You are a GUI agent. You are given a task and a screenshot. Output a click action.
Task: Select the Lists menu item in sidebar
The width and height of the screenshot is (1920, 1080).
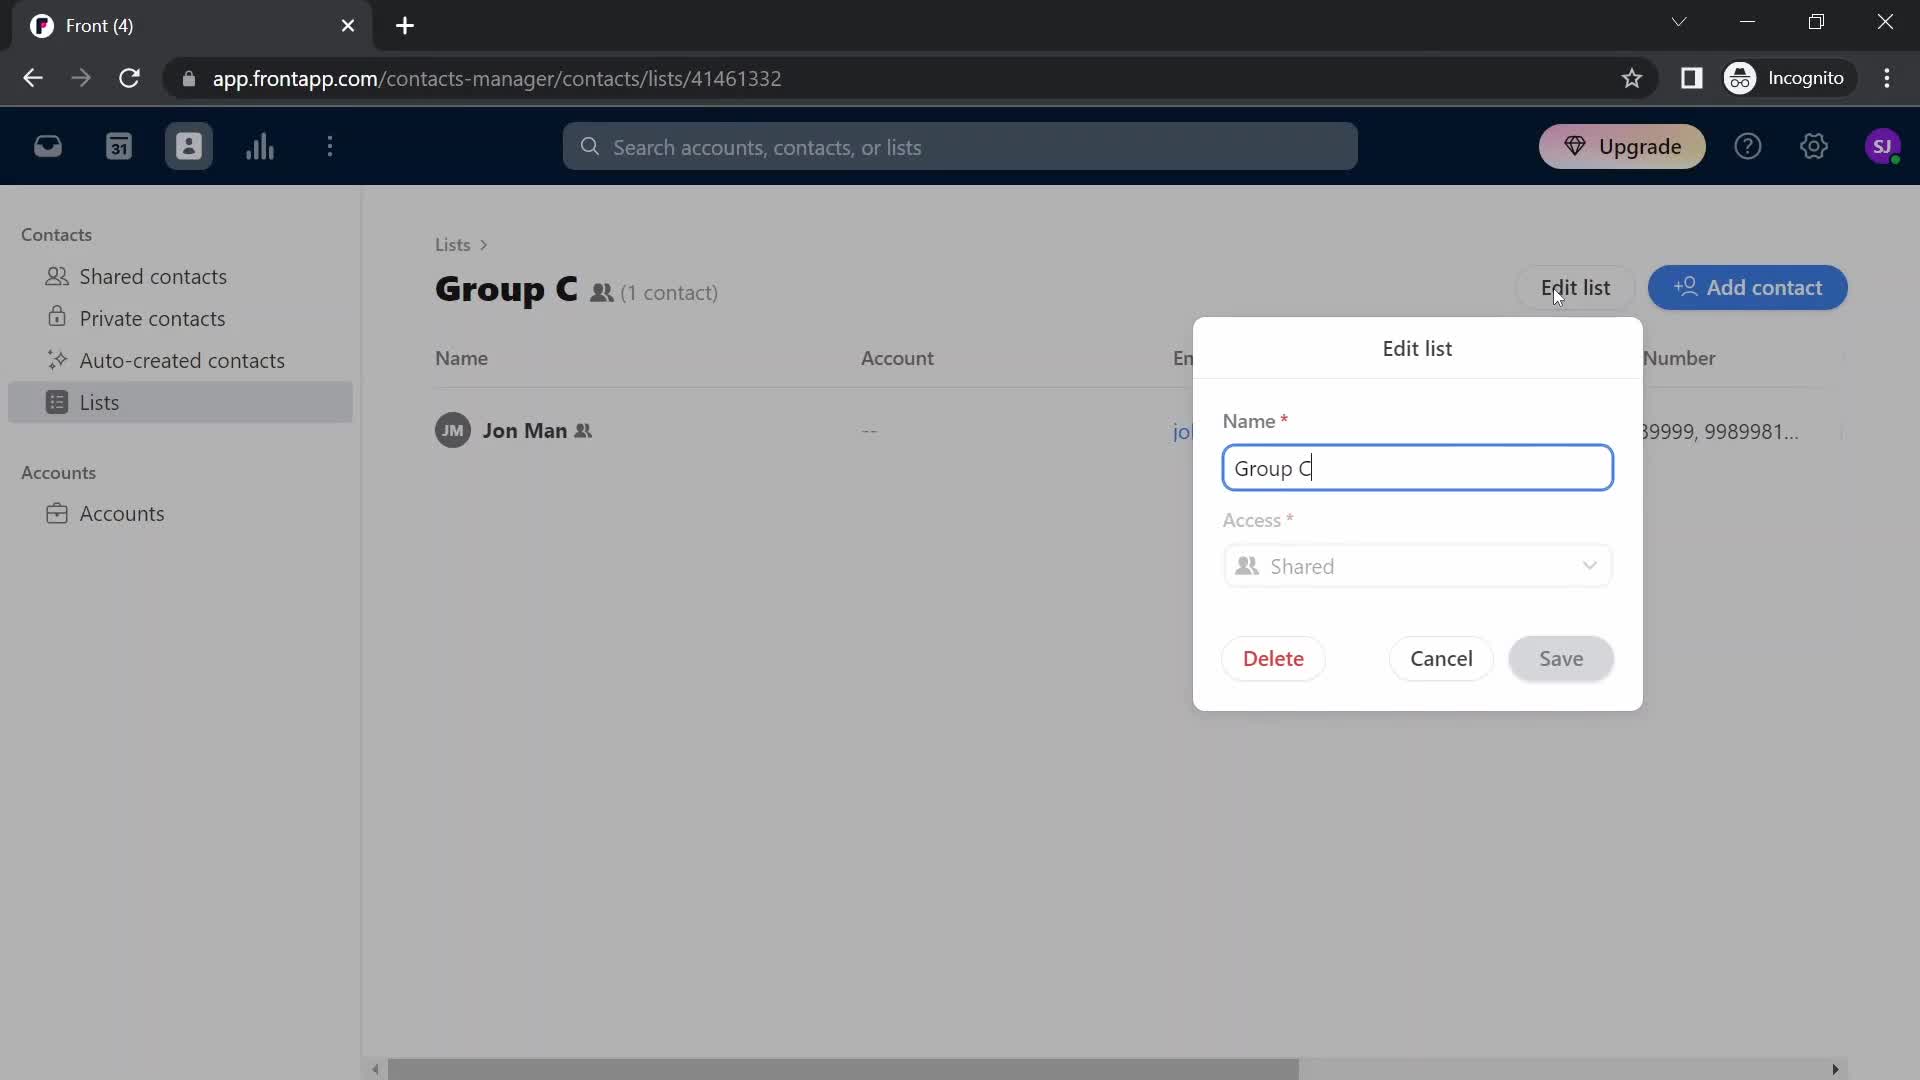click(99, 402)
